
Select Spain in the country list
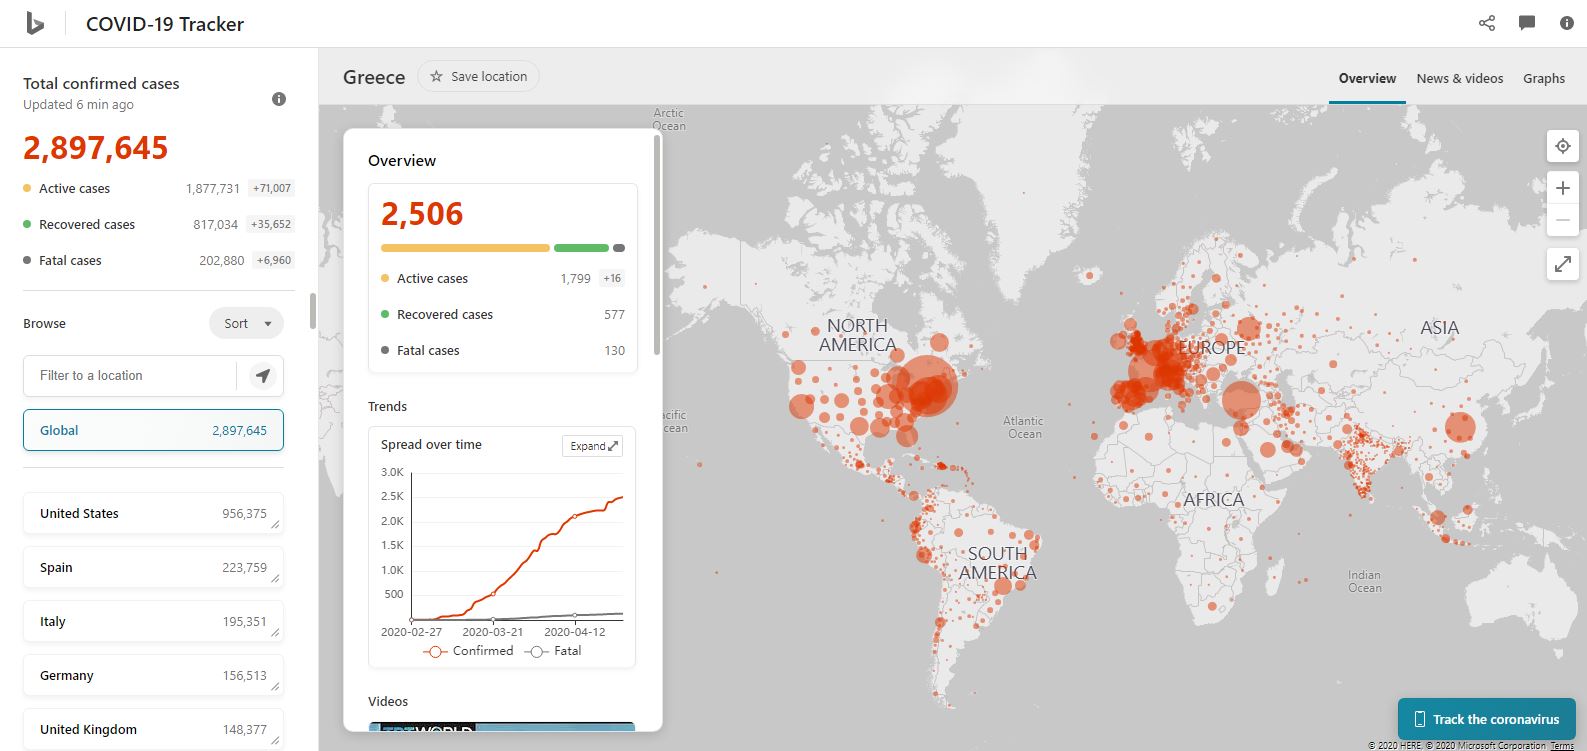(x=153, y=567)
